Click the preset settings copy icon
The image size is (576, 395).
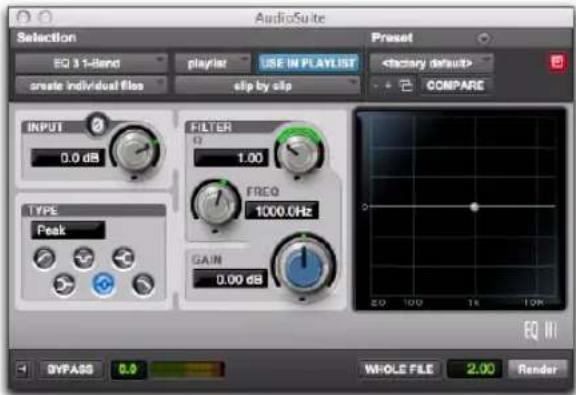point(406,86)
